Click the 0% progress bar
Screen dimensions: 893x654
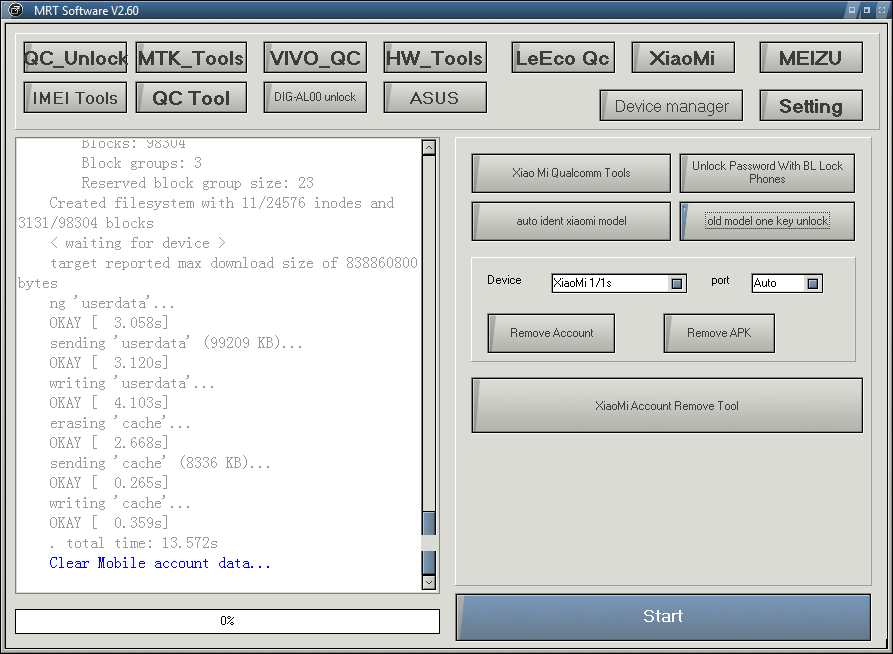click(227, 621)
